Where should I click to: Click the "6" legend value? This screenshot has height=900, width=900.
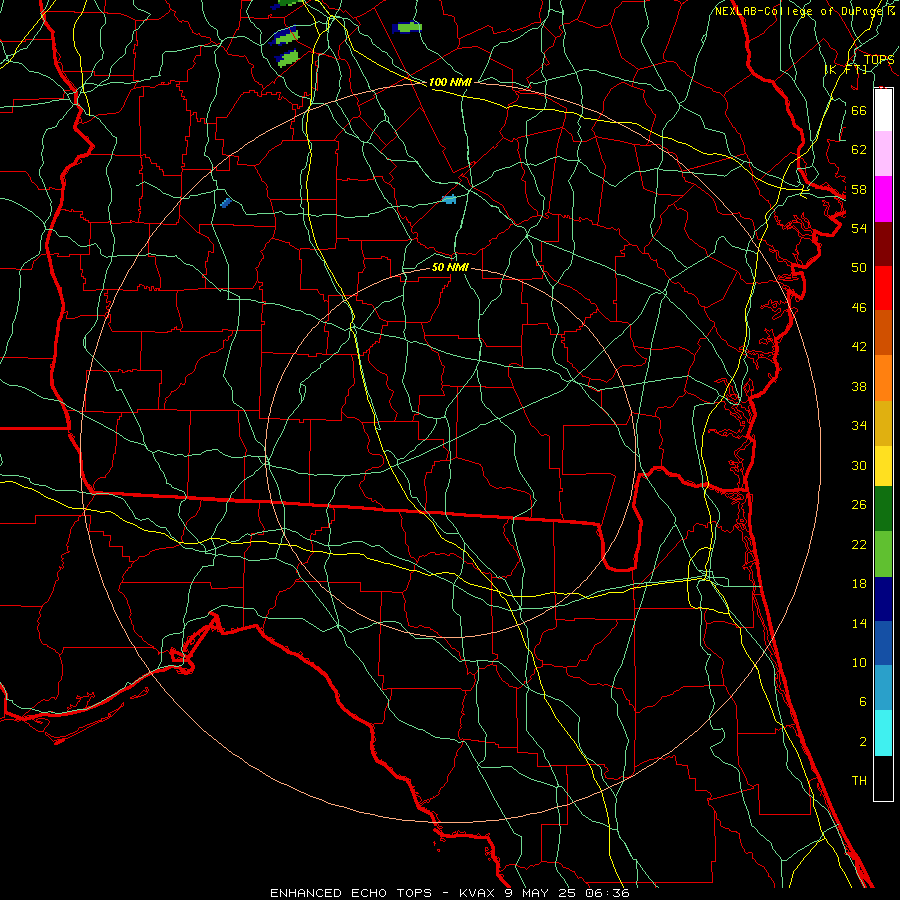point(862,702)
